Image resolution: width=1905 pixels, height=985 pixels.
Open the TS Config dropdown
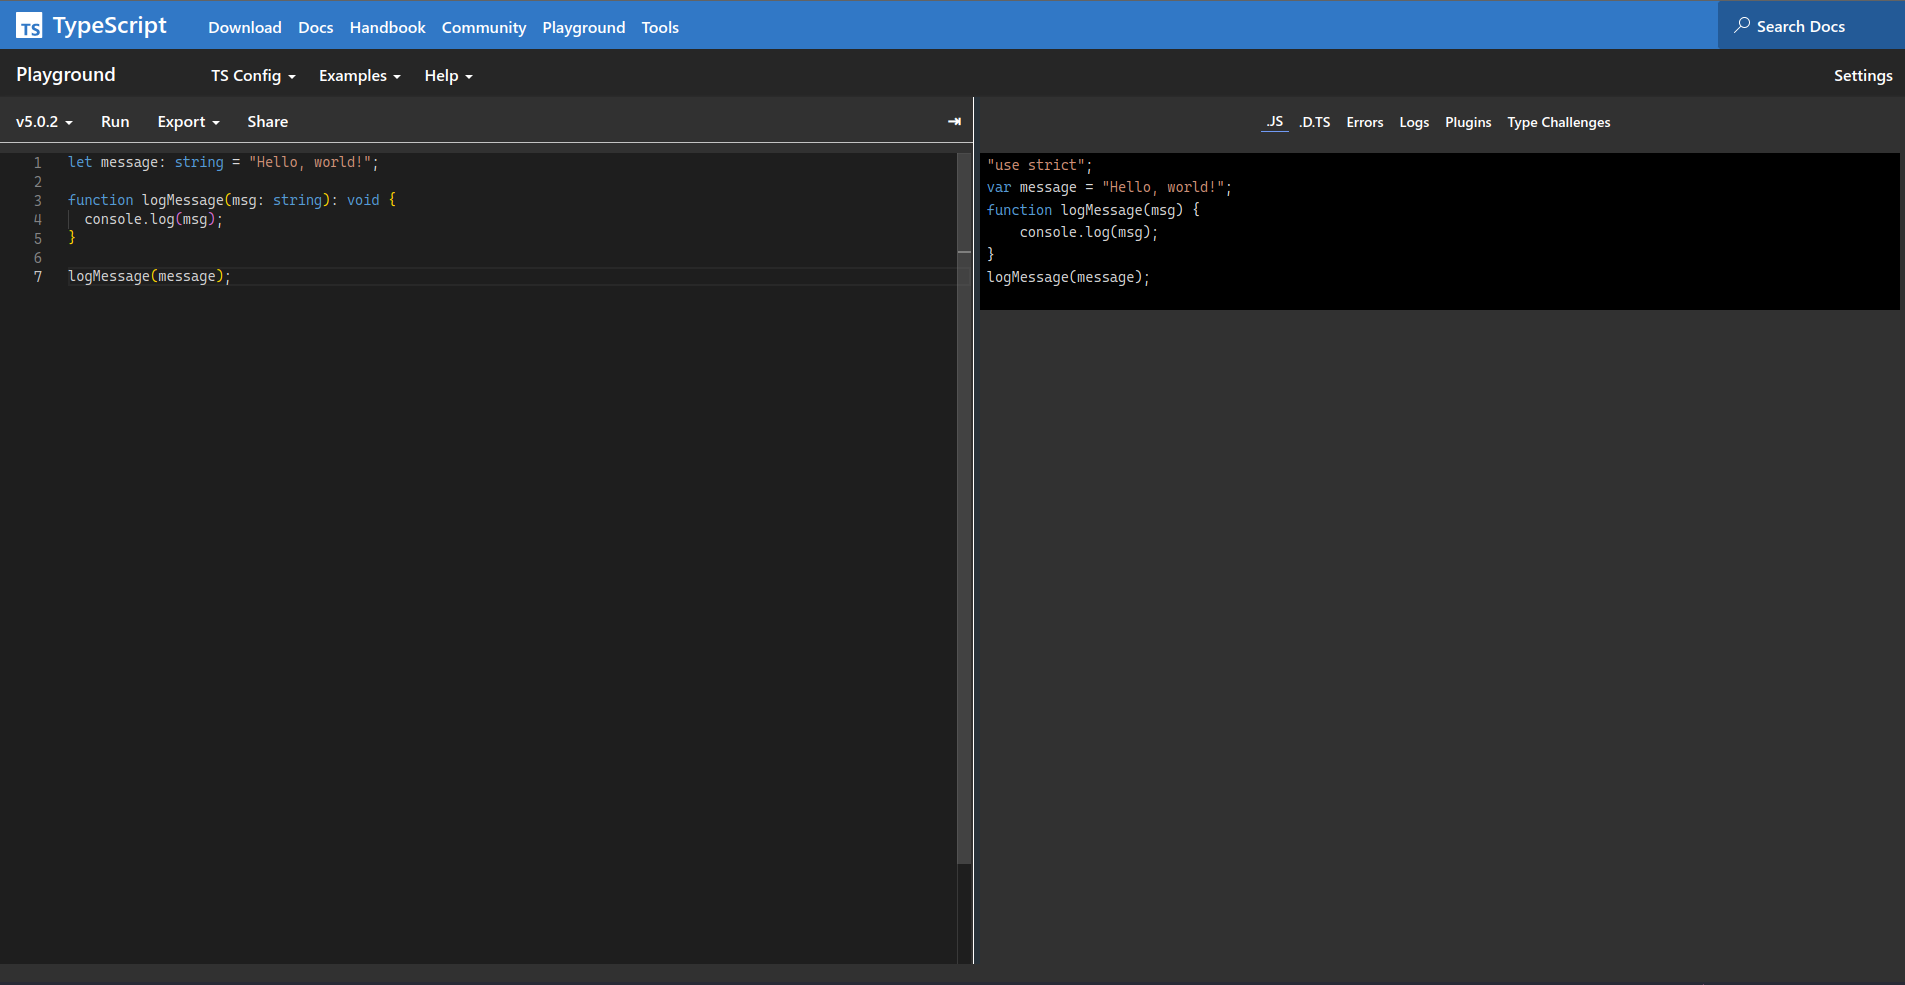pos(253,76)
